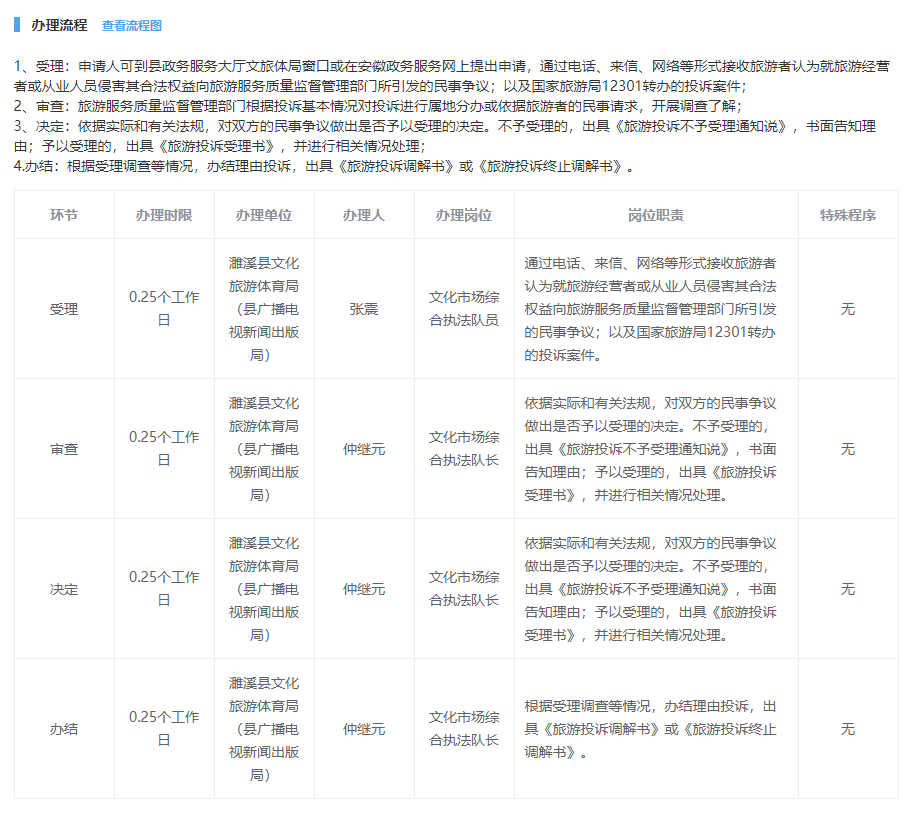Click 仲继元 in the 办结 row
The image size is (924, 820).
[x=364, y=729]
